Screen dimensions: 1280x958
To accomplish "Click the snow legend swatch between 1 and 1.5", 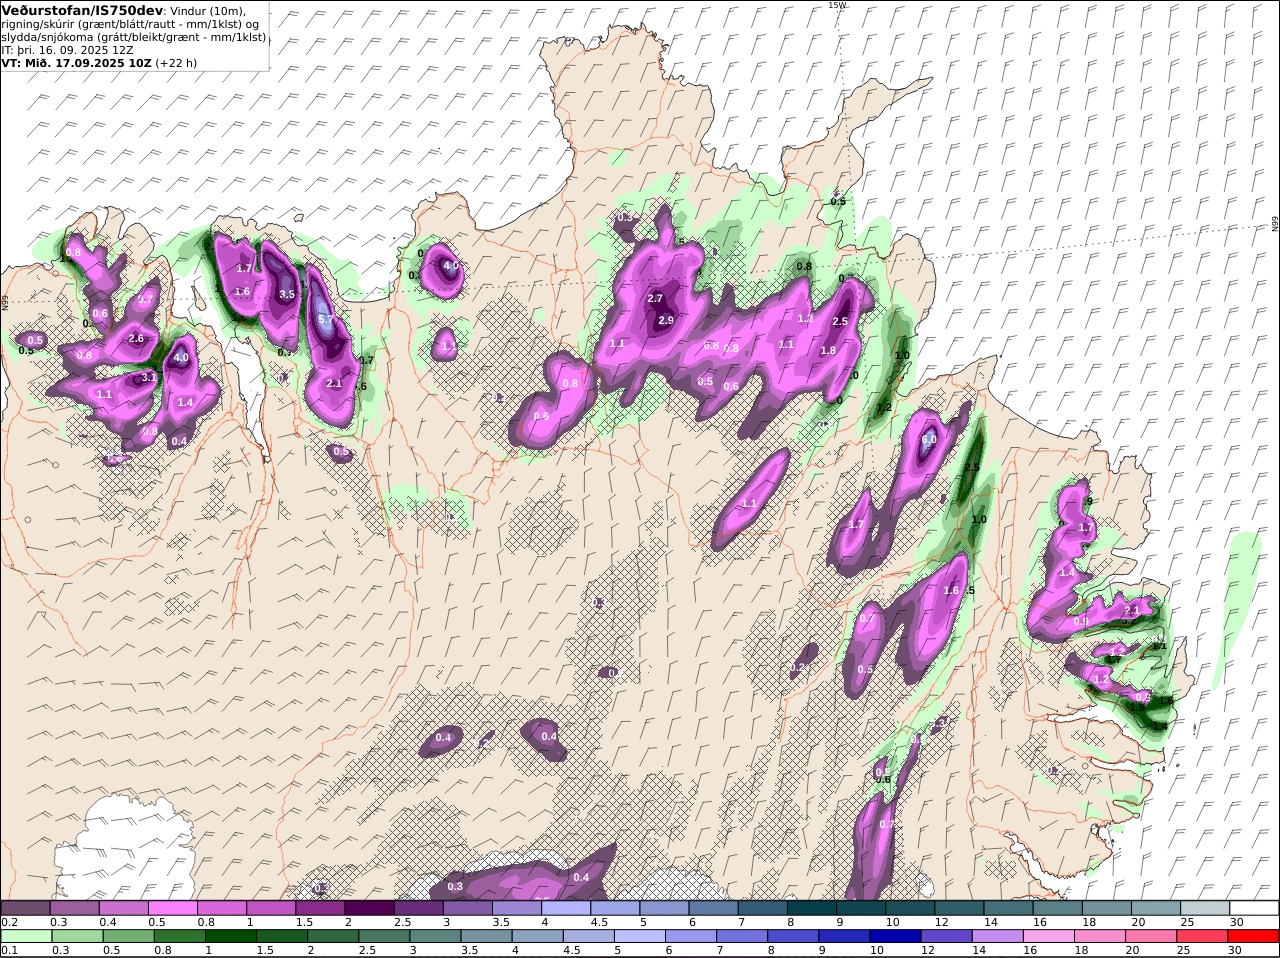I will click(x=270, y=907).
